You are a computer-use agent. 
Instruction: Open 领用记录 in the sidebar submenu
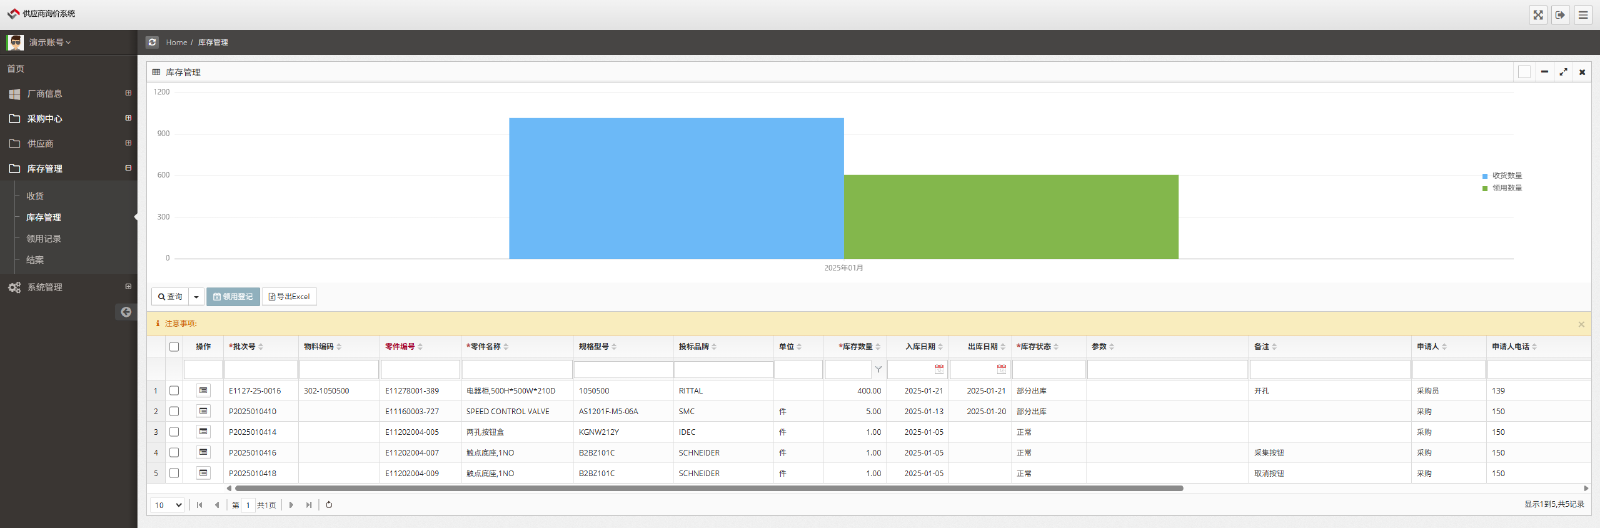[44, 239]
